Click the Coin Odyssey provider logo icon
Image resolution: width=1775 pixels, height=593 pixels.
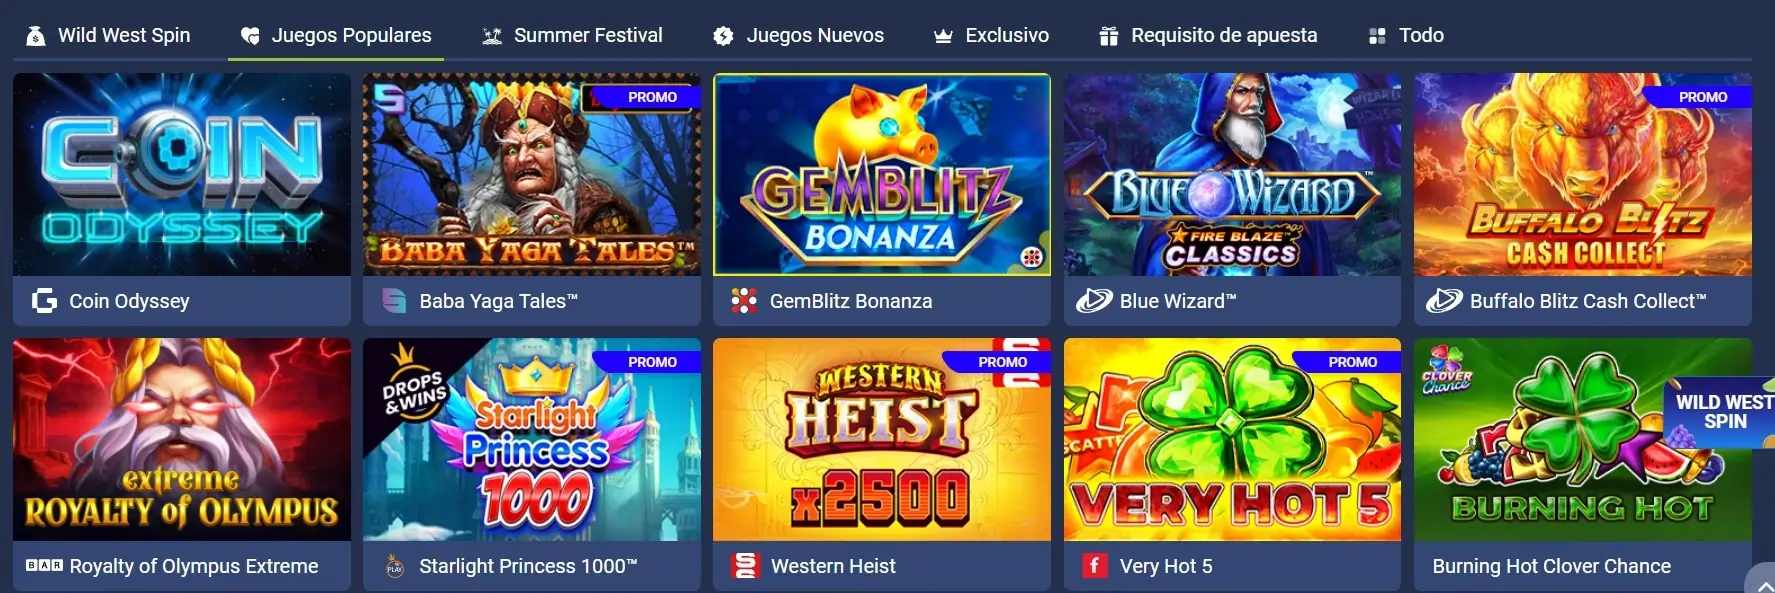point(44,301)
